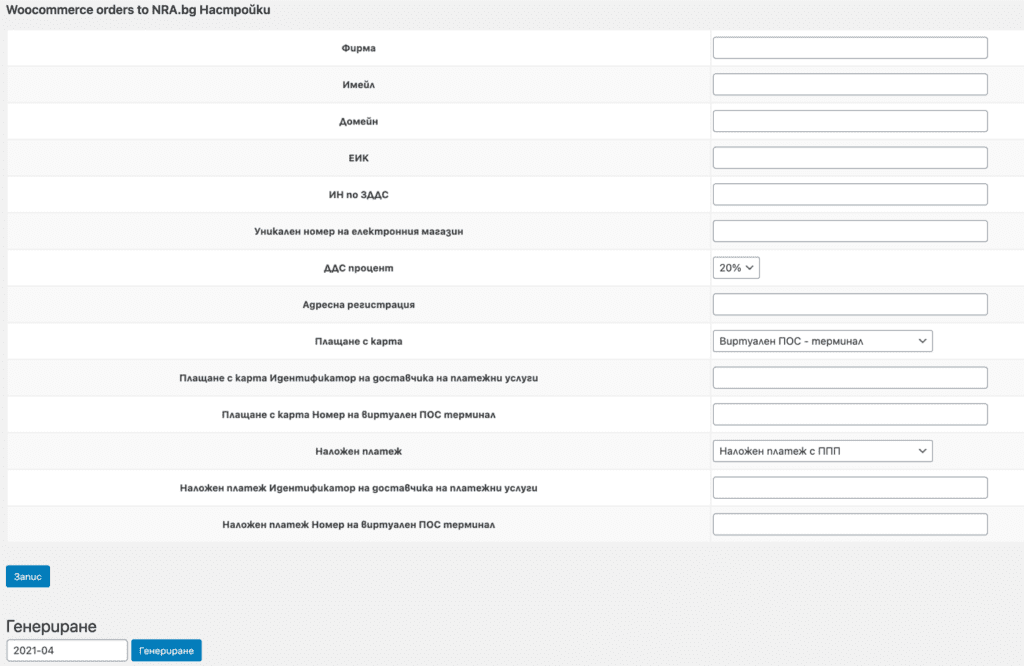1024x666 pixels.
Task: Select the Уникален номер на електронния магазин field
Action: [848, 230]
